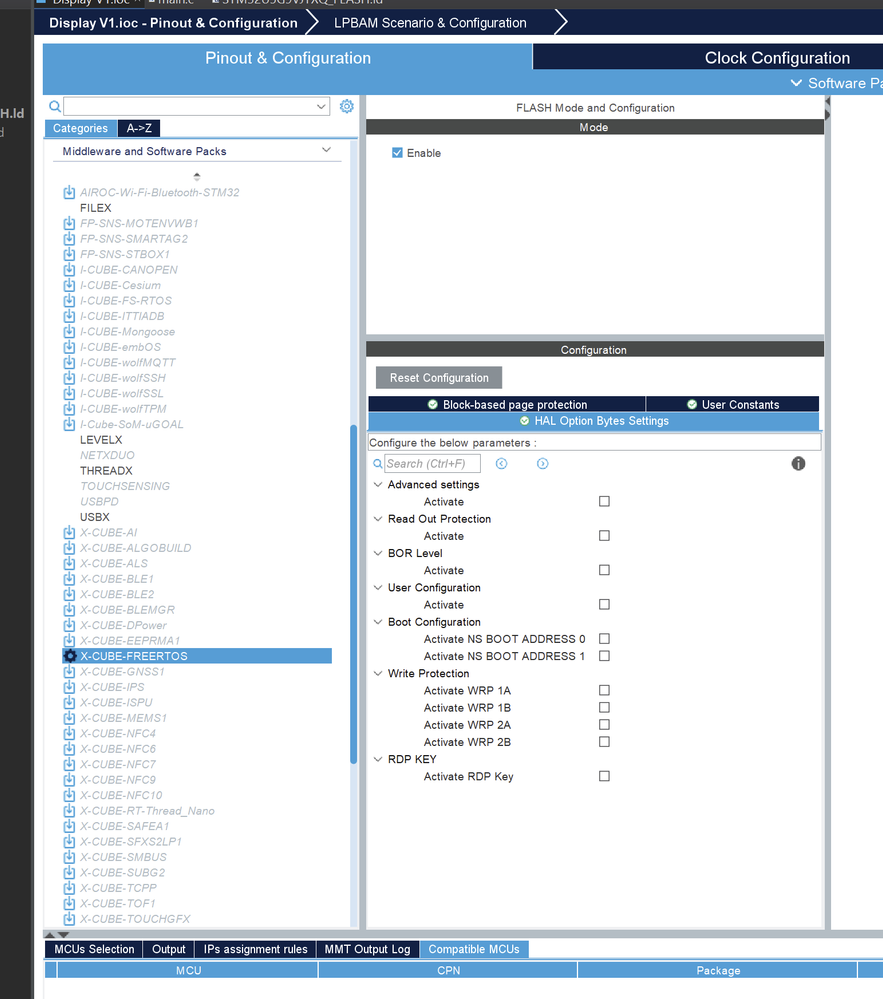Collapse the Boot Configuration group

[378, 622]
